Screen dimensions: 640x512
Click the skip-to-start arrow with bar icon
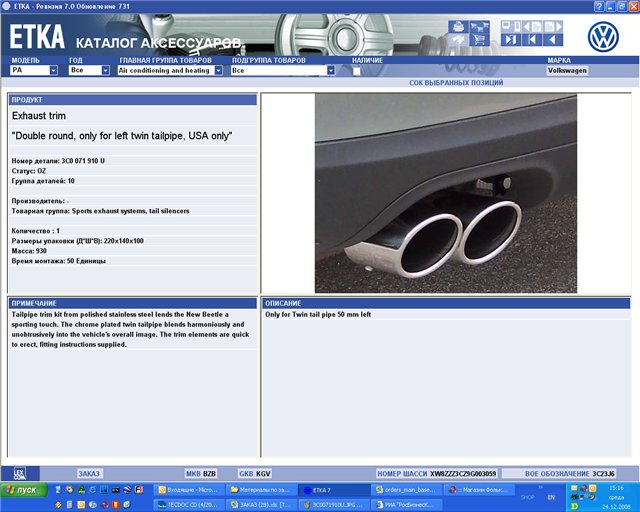532,40
